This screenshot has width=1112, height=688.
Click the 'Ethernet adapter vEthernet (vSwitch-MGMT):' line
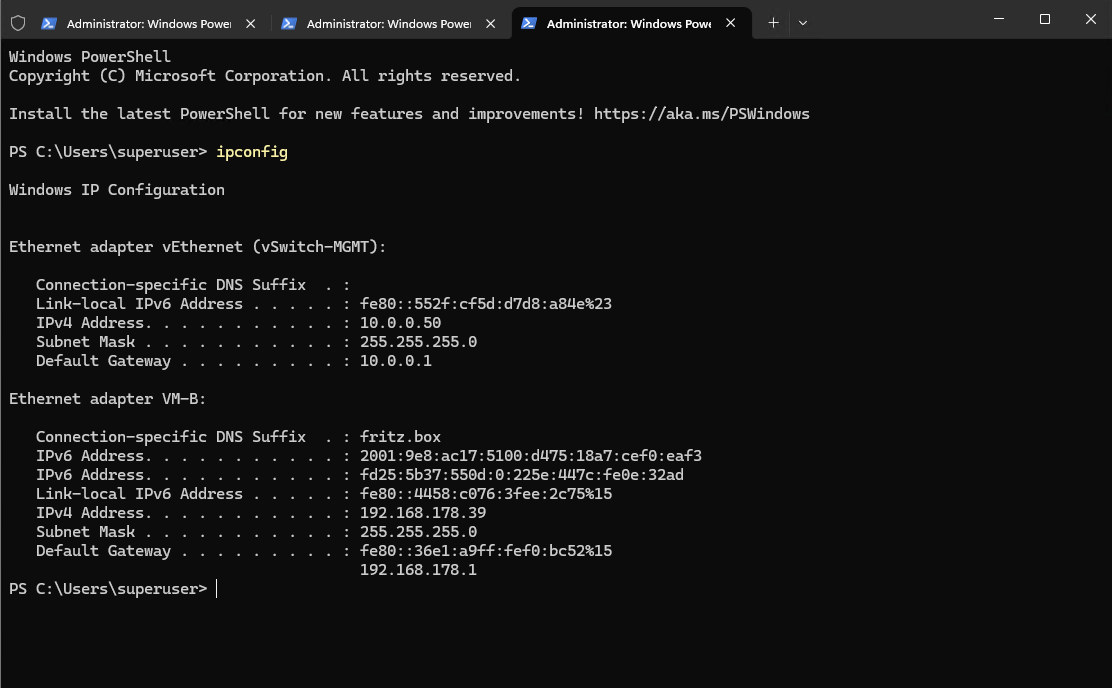click(197, 247)
